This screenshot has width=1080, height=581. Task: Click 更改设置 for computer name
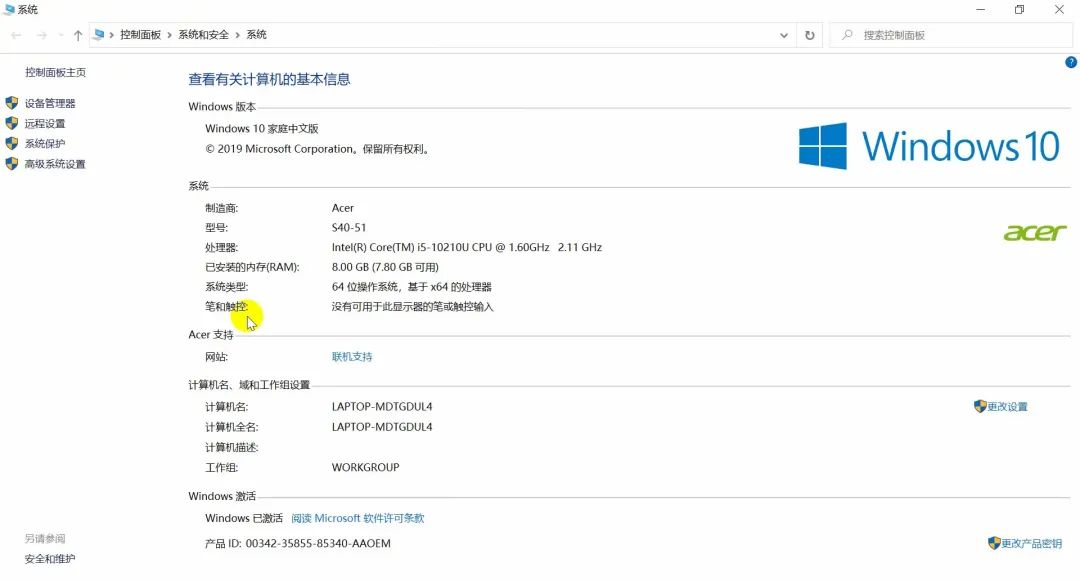coord(1007,407)
